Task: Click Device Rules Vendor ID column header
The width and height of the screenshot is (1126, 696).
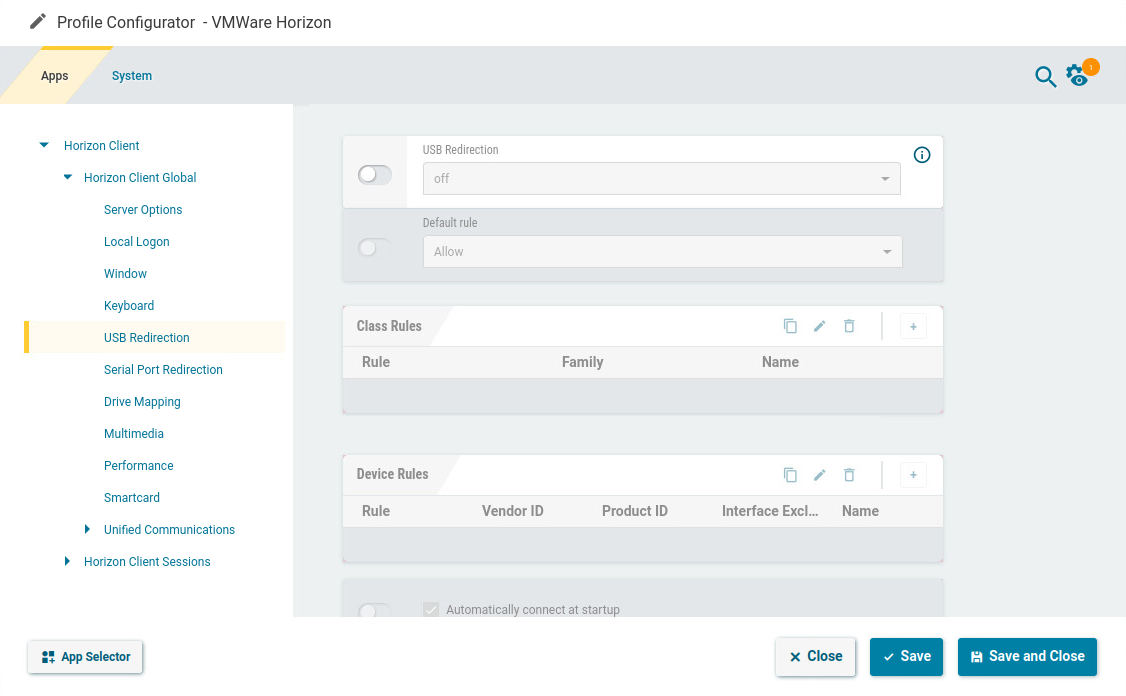Action: (512, 511)
